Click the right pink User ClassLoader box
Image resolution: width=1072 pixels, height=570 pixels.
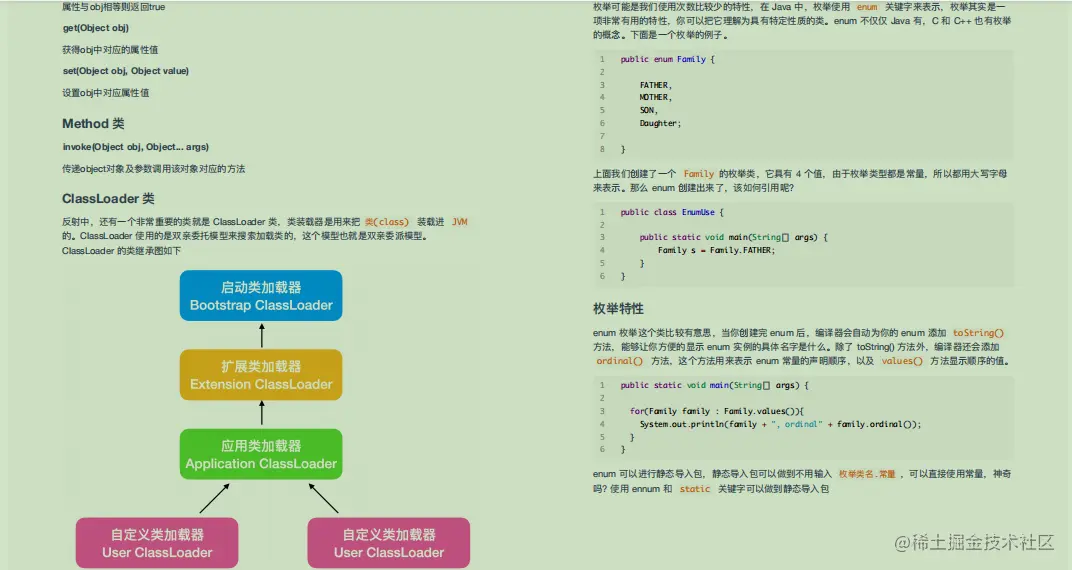[389, 543]
